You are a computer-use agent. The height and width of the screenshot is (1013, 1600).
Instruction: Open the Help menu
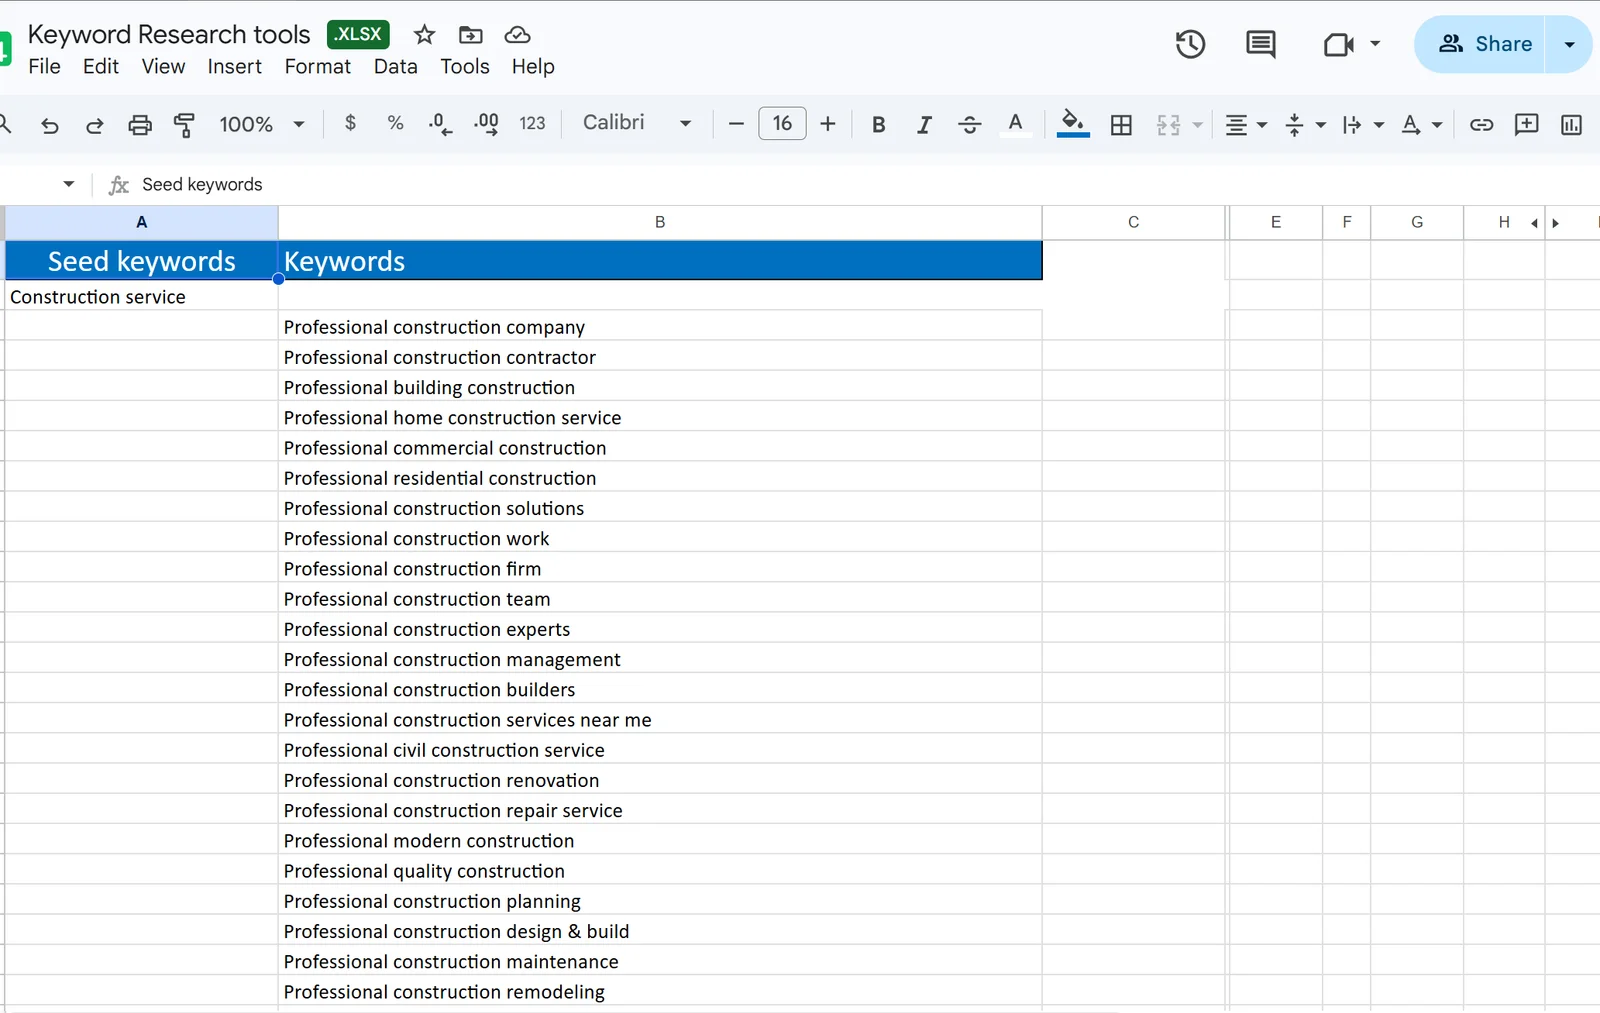[x=533, y=67]
